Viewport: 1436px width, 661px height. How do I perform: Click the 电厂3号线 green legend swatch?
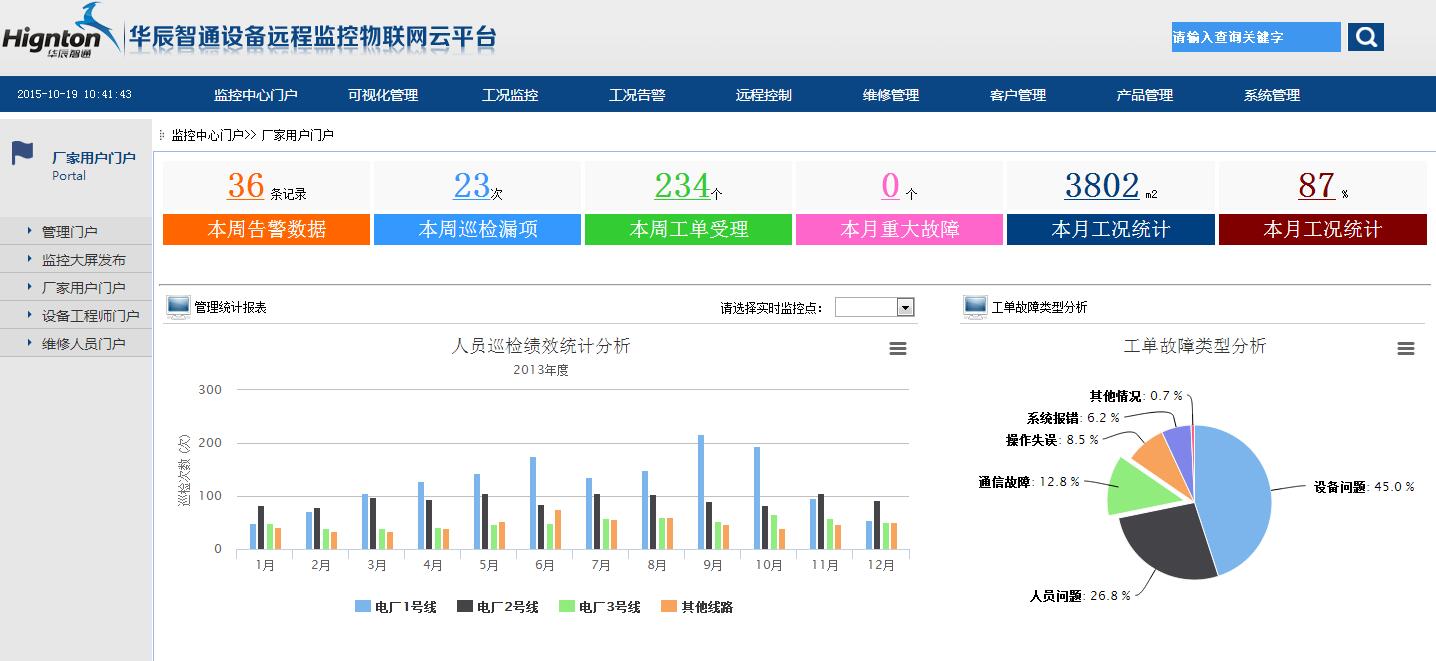(568, 606)
